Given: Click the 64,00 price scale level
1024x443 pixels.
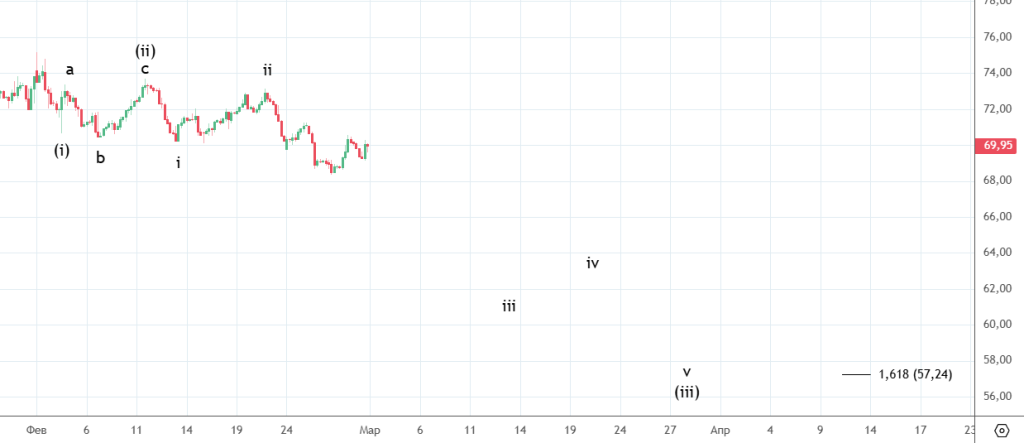Looking at the screenshot, I should point(997,253).
